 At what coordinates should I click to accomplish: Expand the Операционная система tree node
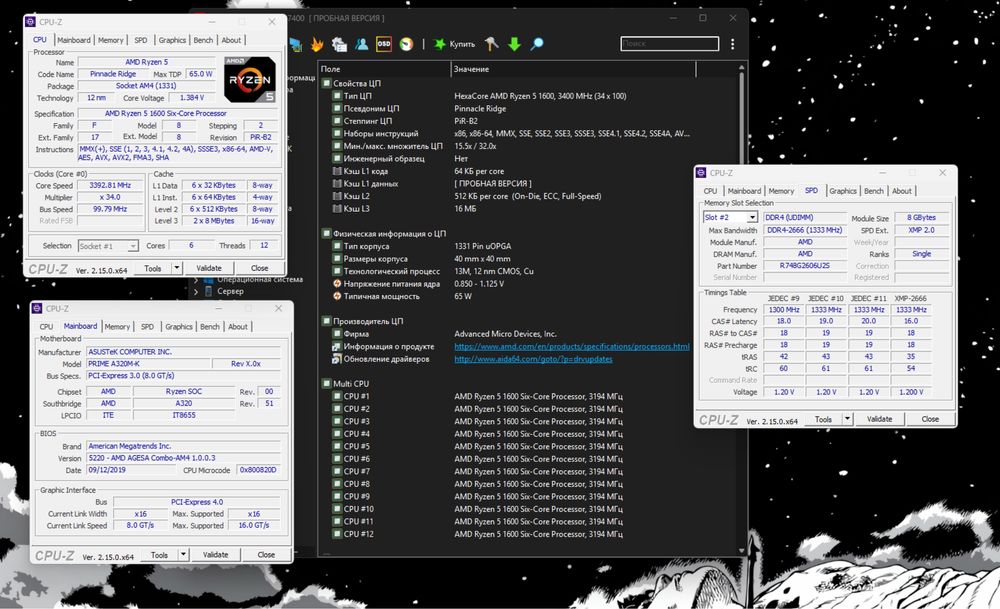(x=196, y=279)
